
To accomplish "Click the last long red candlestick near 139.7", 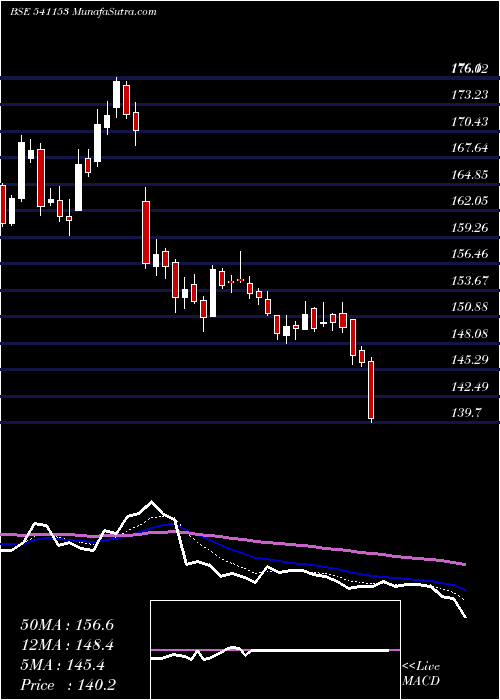I will [371, 390].
